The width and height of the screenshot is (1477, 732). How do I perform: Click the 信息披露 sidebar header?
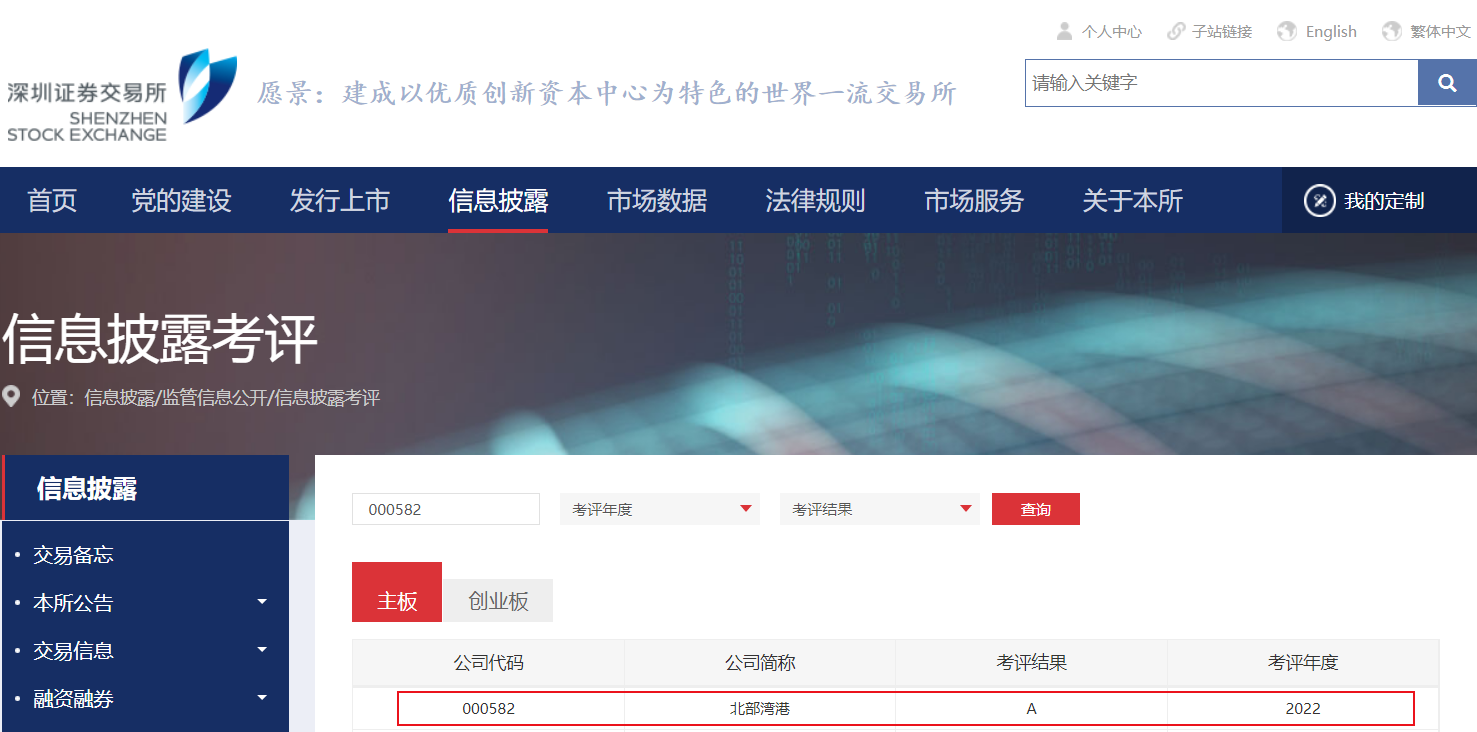tap(146, 488)
